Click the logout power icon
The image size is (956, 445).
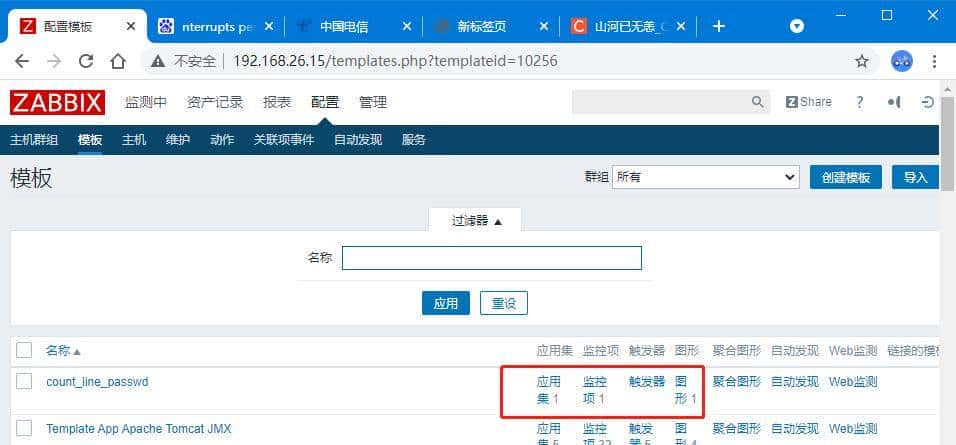click(928, 102)
